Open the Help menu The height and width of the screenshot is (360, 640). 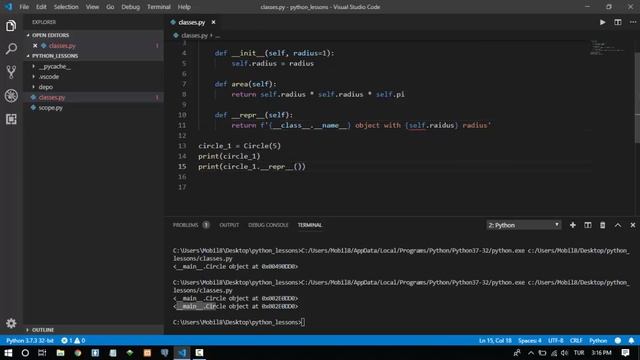pos(184,7)
